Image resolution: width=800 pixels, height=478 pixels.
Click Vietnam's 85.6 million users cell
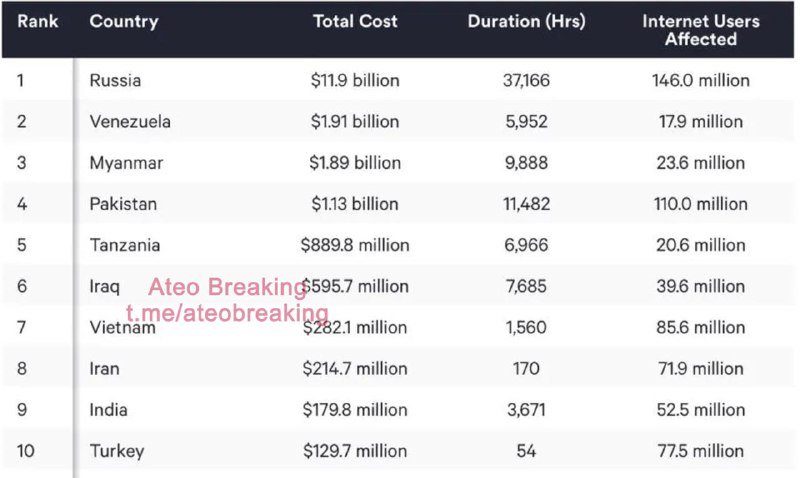click(x=700, y=328)
